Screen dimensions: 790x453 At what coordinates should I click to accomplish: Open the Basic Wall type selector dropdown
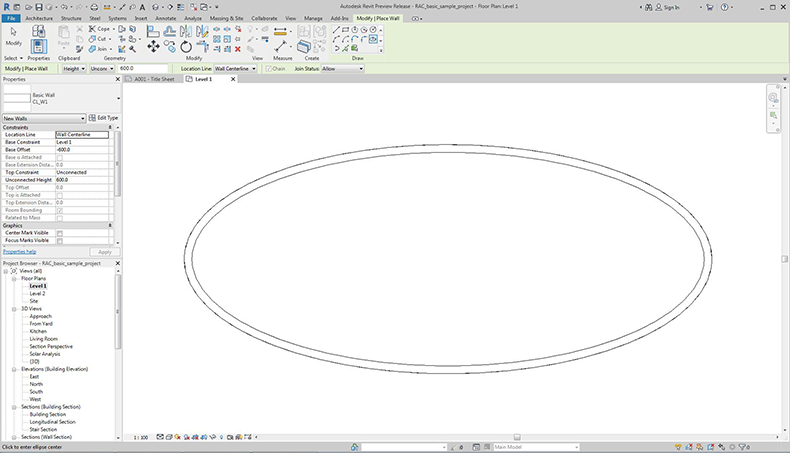pos(118,98)
